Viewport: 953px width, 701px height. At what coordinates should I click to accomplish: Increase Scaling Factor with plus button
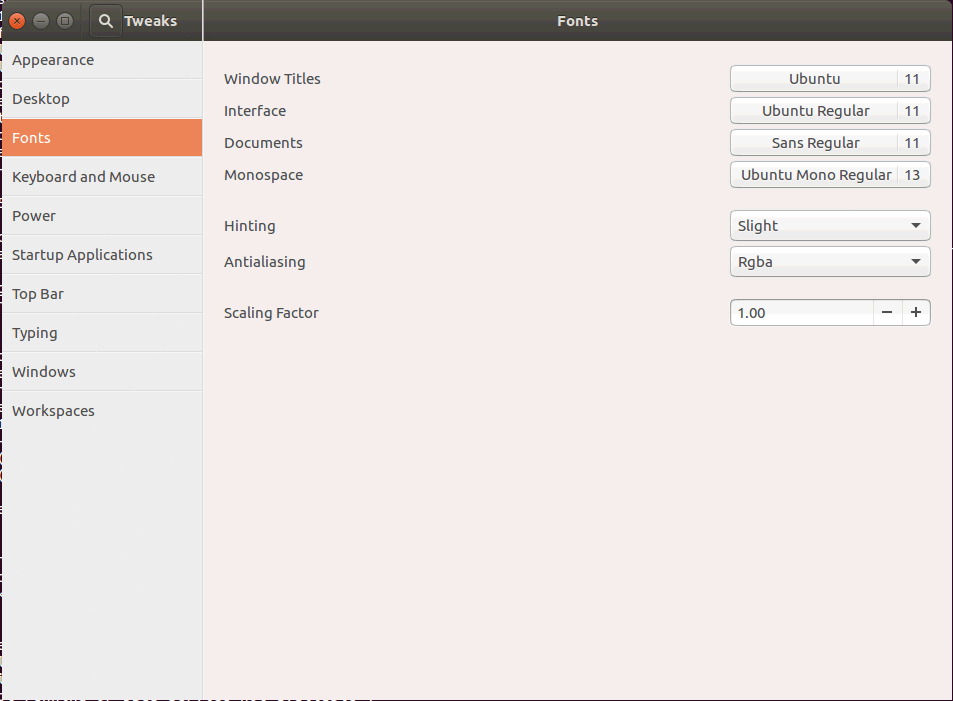(916, 313)
